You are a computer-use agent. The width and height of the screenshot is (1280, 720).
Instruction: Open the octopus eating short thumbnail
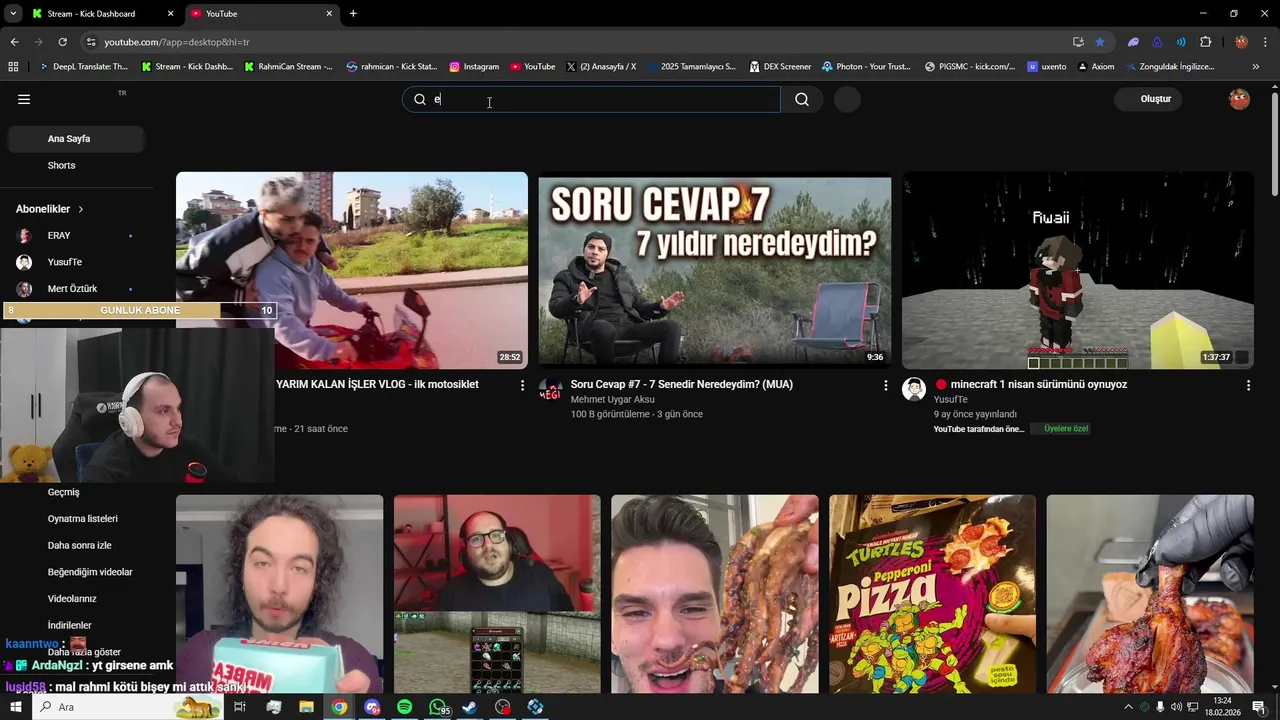[714, 594]
